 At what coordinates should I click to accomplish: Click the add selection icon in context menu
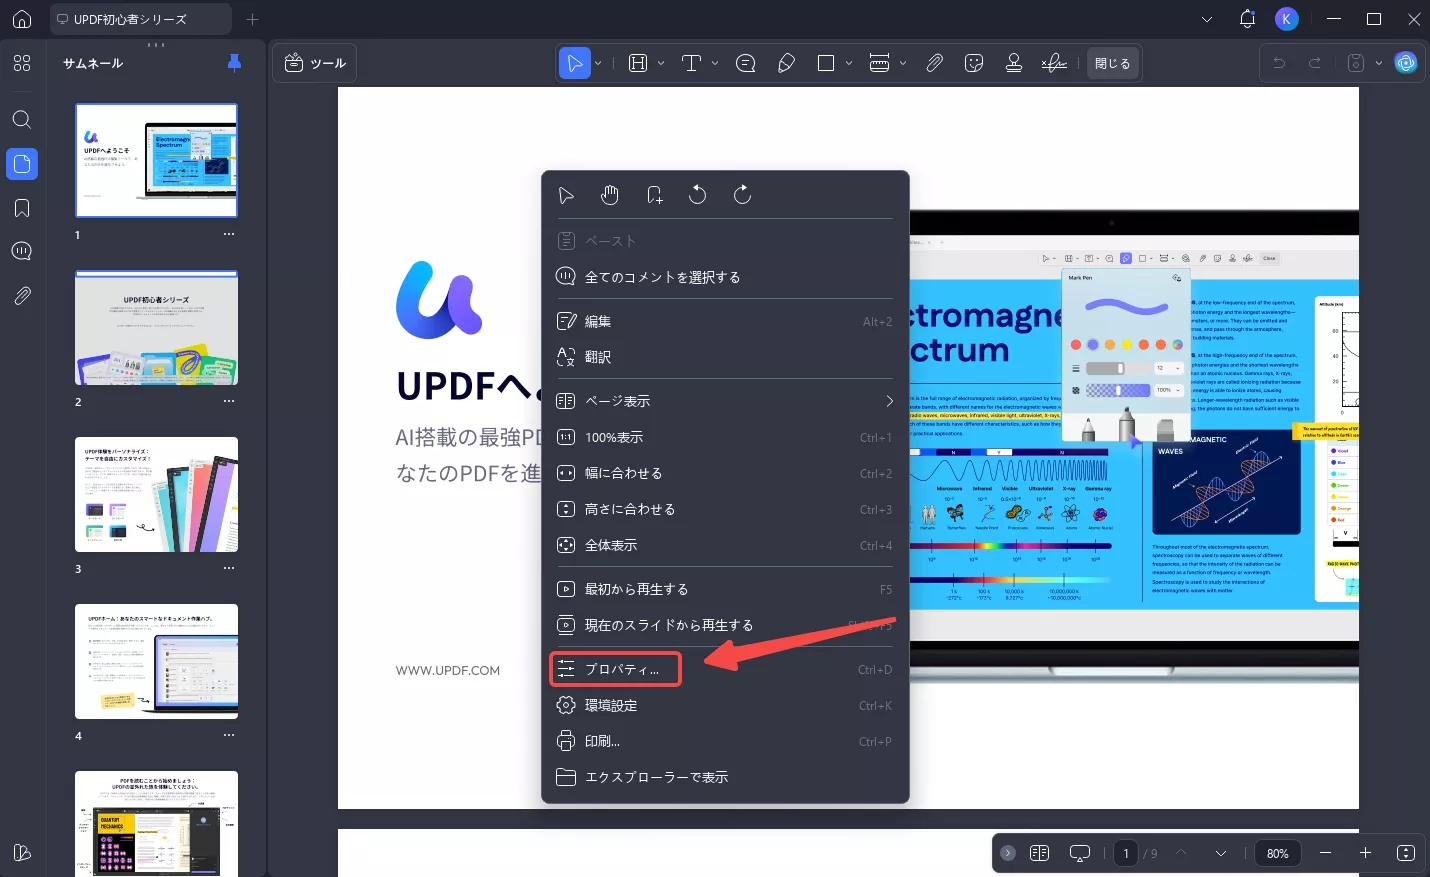click(x=654, y=195)
